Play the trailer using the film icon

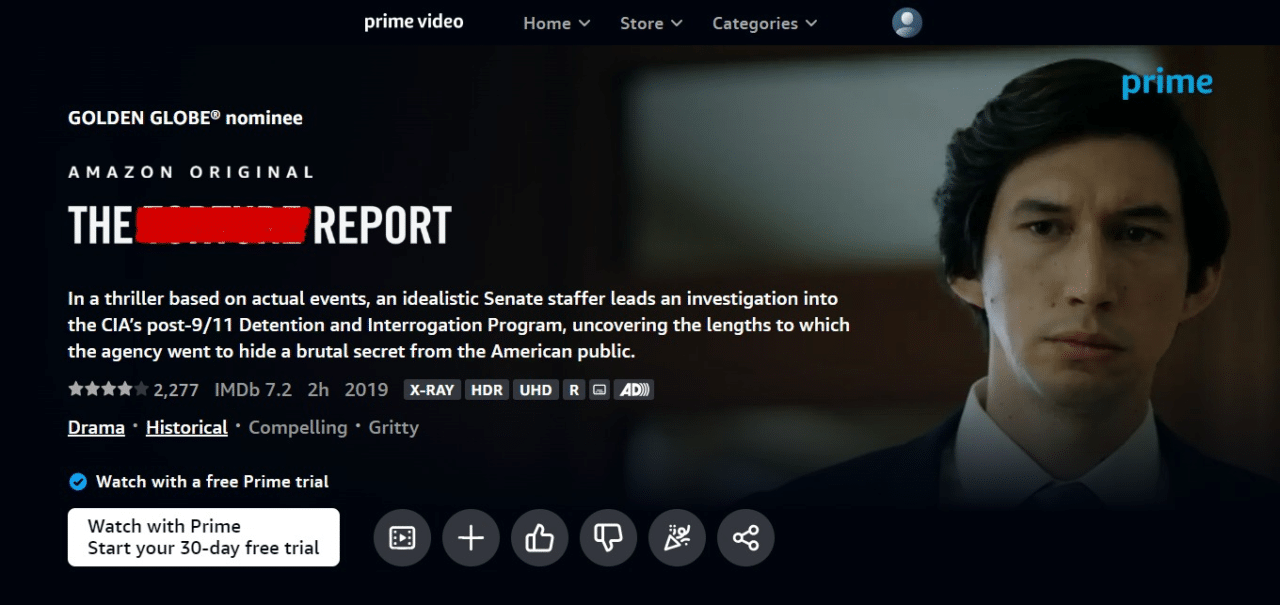[402, 538]
